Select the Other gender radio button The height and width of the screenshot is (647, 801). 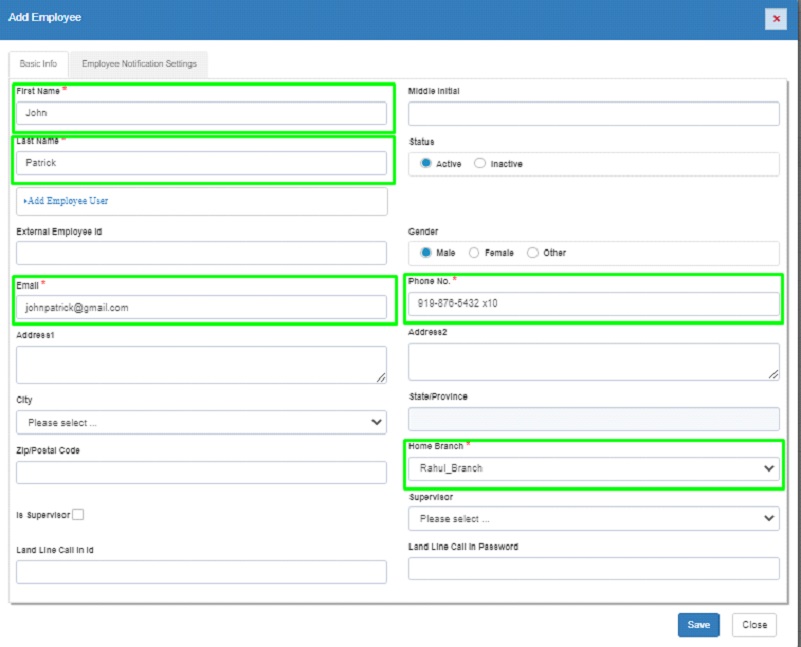click(x=532, y=253)
